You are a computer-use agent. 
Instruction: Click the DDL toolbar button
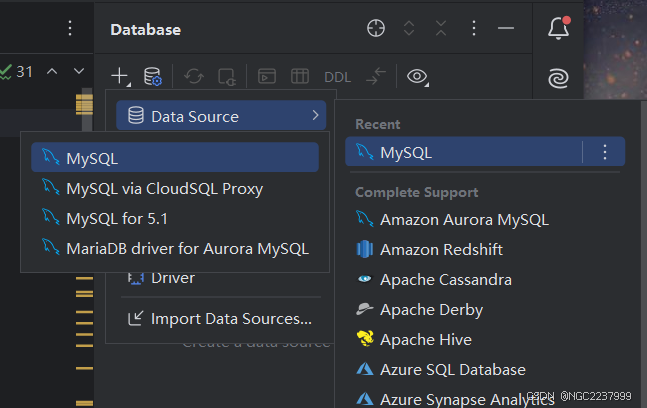[338, 77]
